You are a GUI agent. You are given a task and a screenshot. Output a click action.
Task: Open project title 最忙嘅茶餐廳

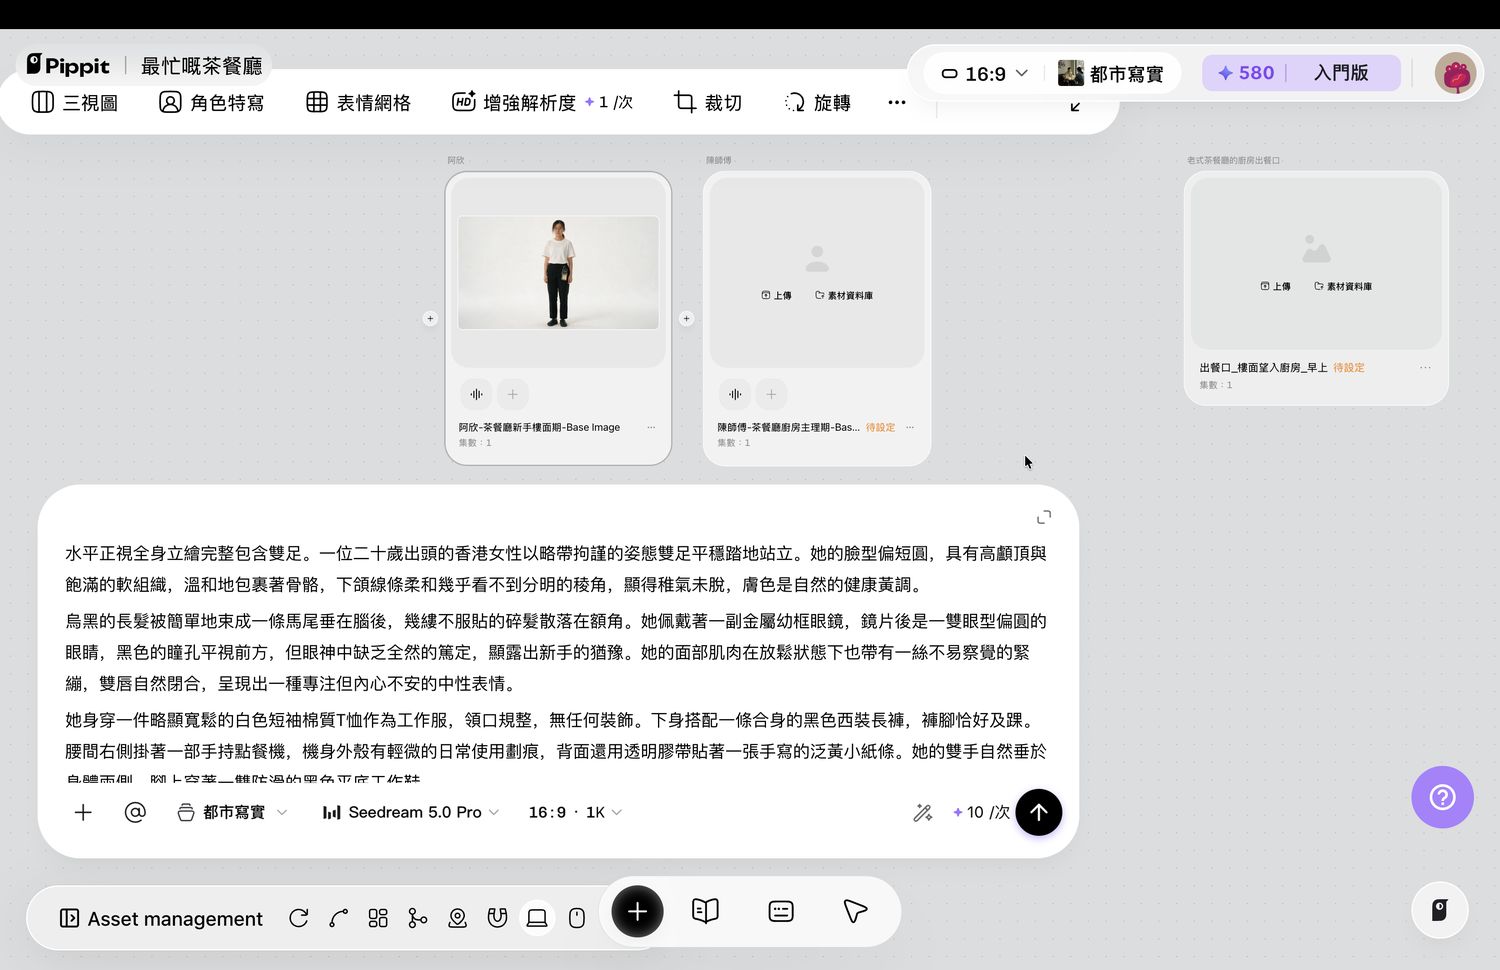201,66
